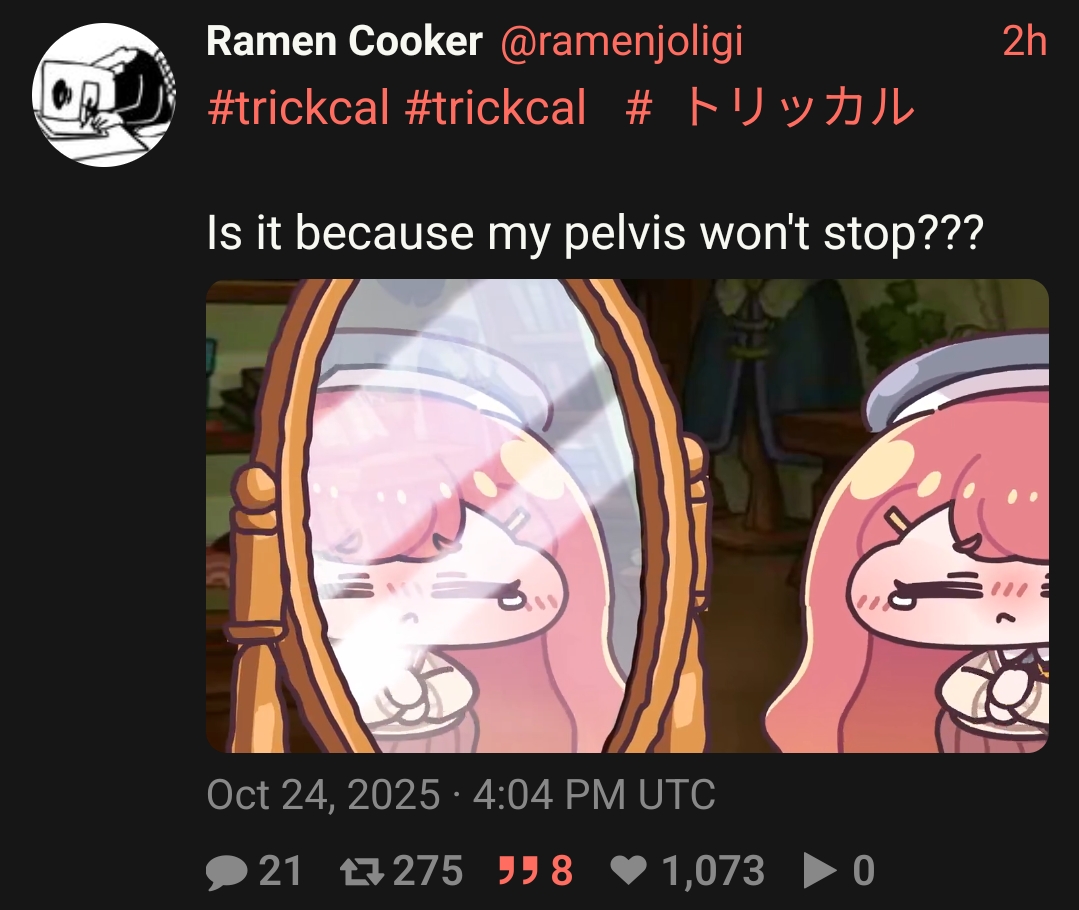Click the retweet arrows icon

point(362,871)
